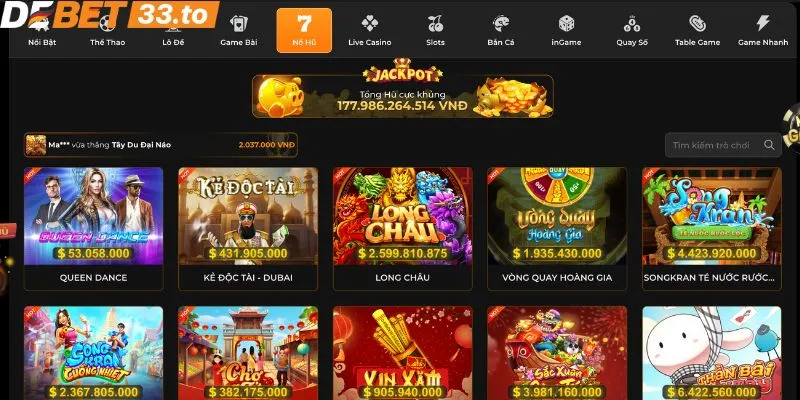Screen dimensions: 800x400
Task: Open the Tây Du Đại Náo winner notification
Action: (x=161, y=145)
